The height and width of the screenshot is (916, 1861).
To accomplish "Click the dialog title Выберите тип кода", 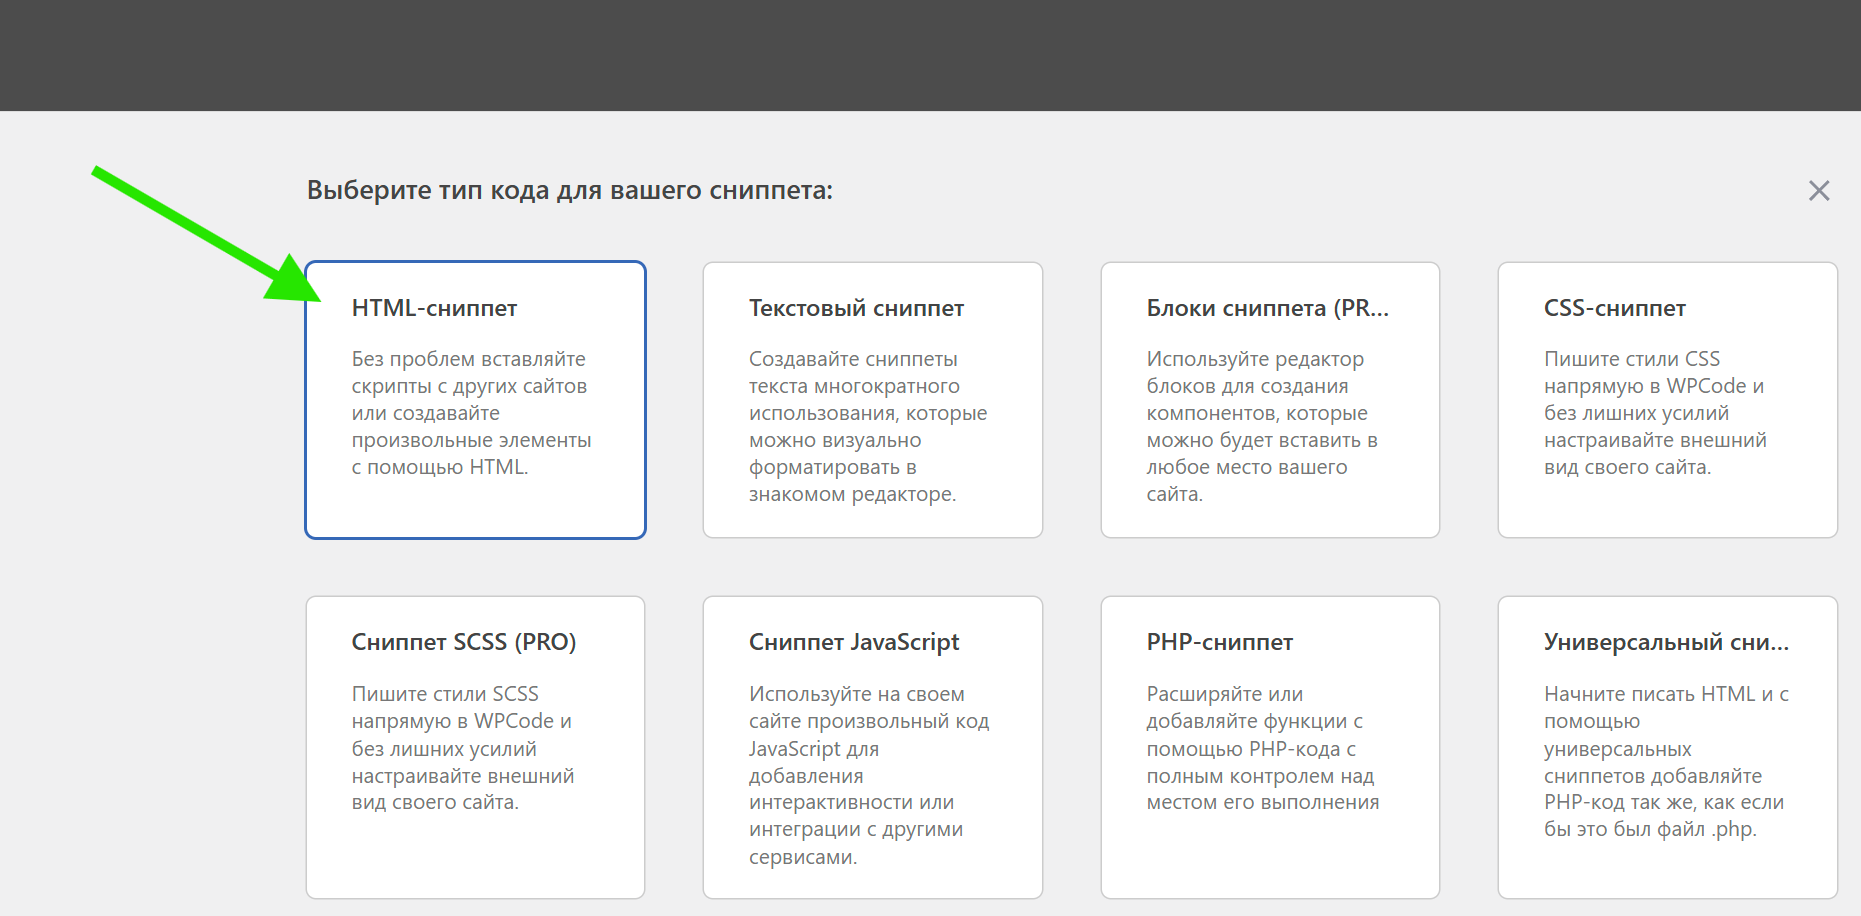I will [570, 189].
